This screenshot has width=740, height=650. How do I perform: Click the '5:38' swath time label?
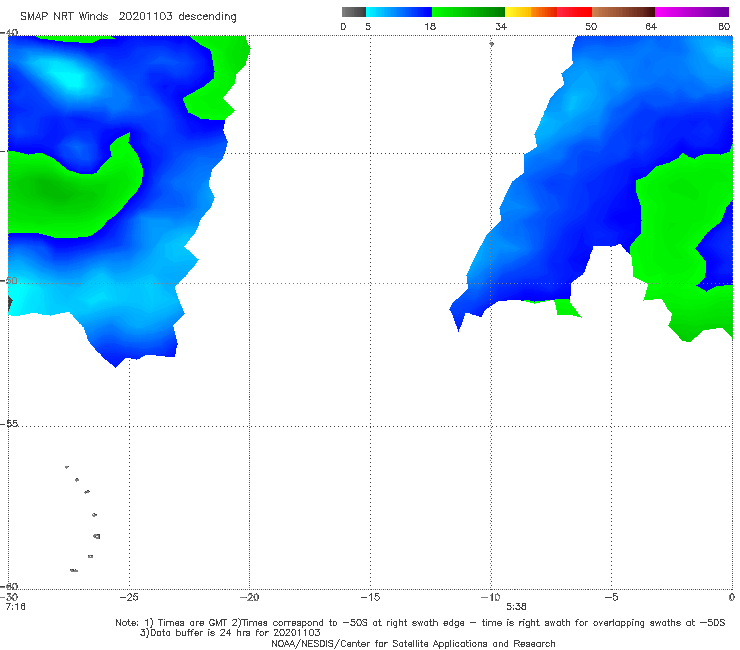pos(516,607)
